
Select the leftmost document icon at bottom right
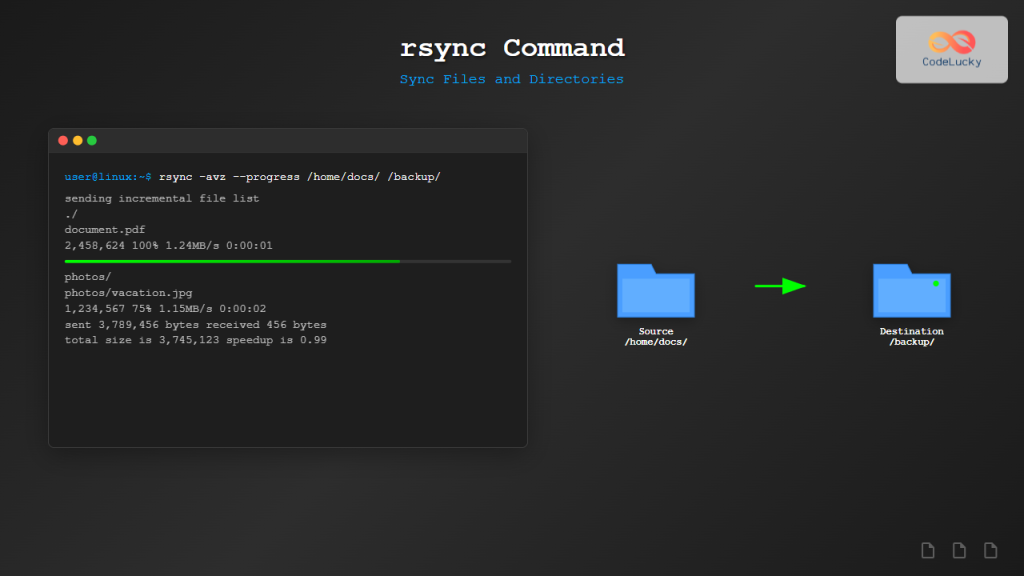(928, 550)
